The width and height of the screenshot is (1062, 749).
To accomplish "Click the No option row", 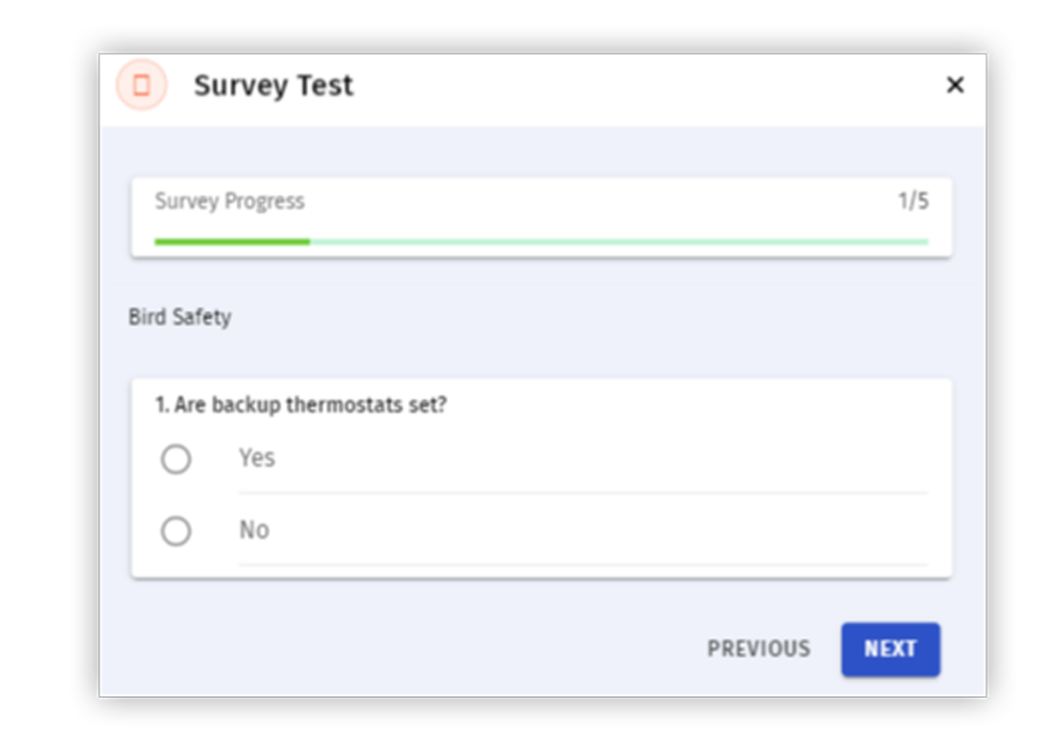I will point(544,531).
